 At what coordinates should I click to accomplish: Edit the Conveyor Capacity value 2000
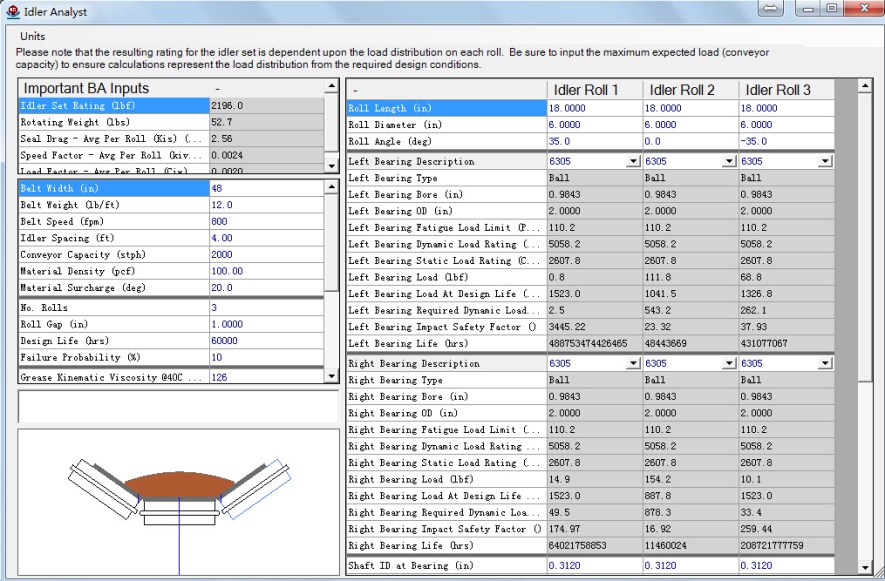pos(266,255)
